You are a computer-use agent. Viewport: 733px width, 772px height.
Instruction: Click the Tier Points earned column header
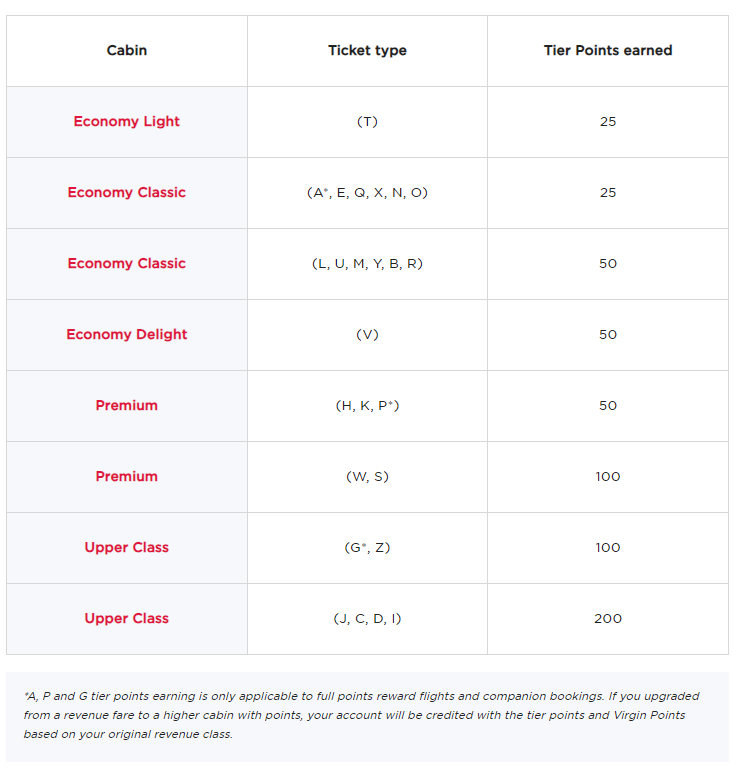(608, 51)
